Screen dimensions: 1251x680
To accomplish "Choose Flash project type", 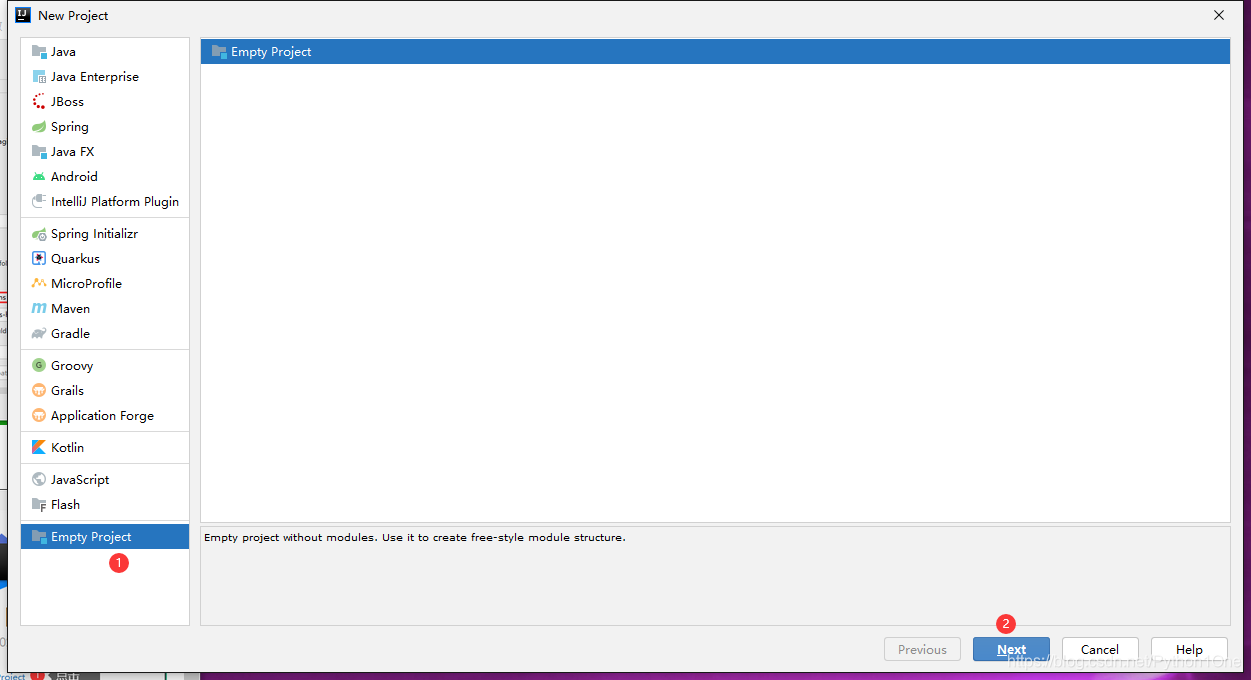I will point(105,505).
